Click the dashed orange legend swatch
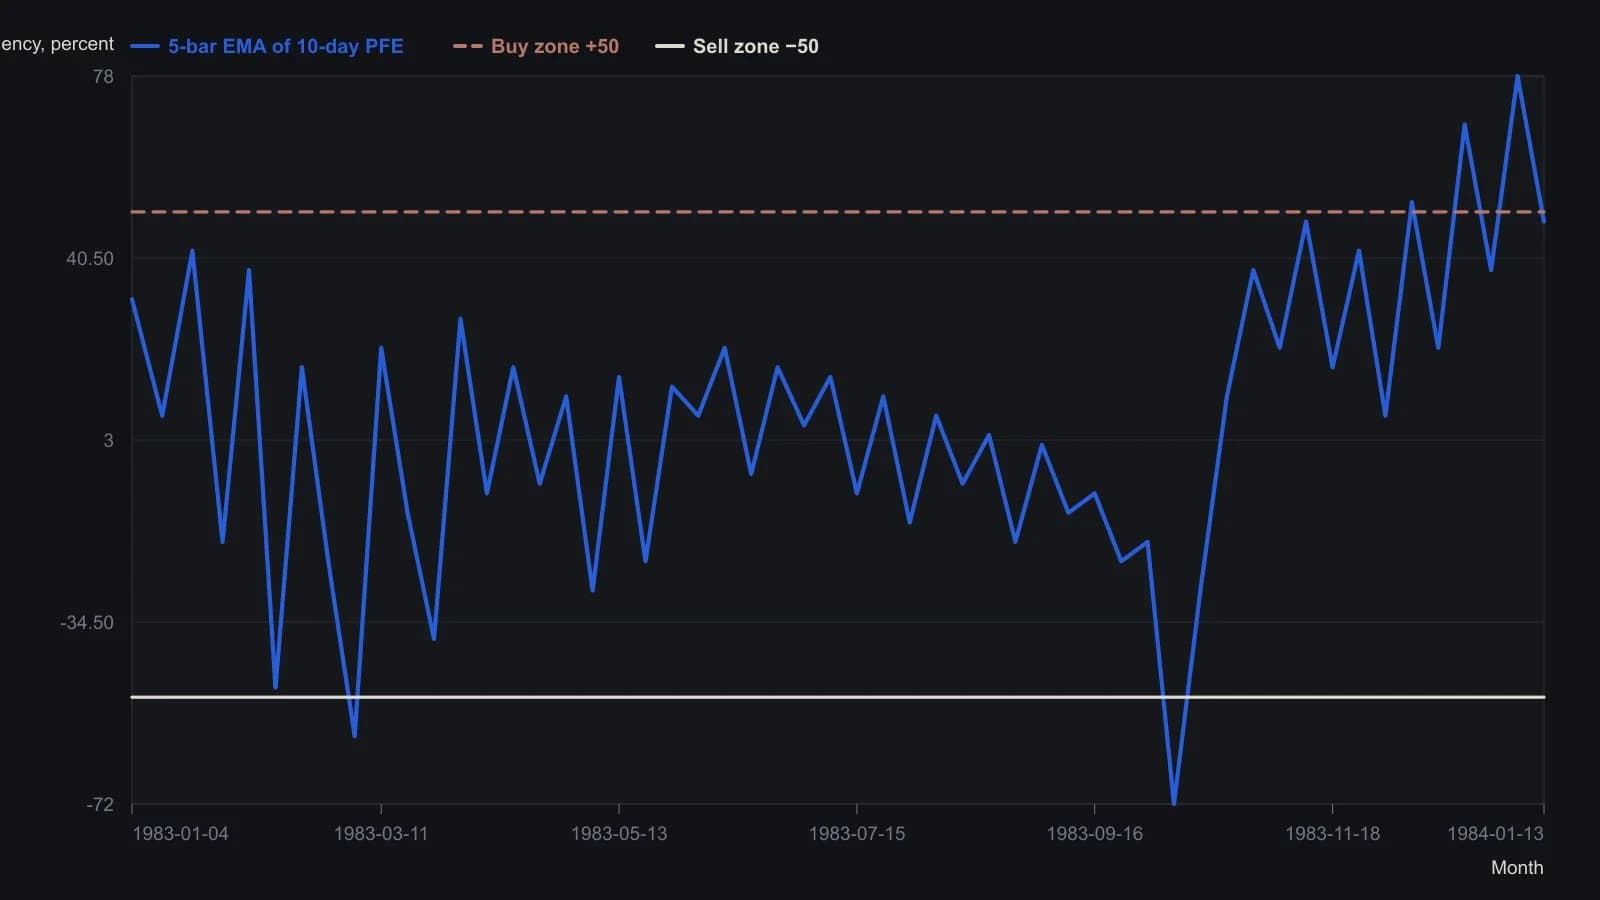 tap(467, 46)
